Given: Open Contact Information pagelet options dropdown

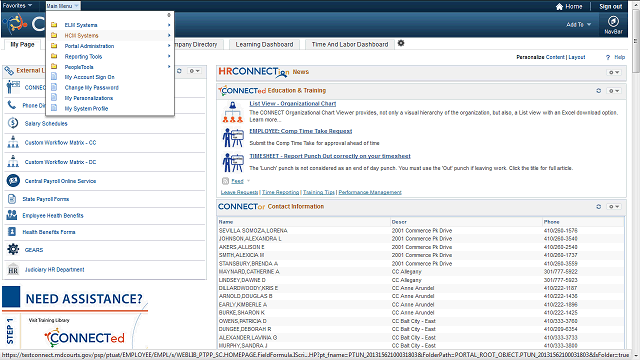Looking at the screenshot, I should 614,207.
